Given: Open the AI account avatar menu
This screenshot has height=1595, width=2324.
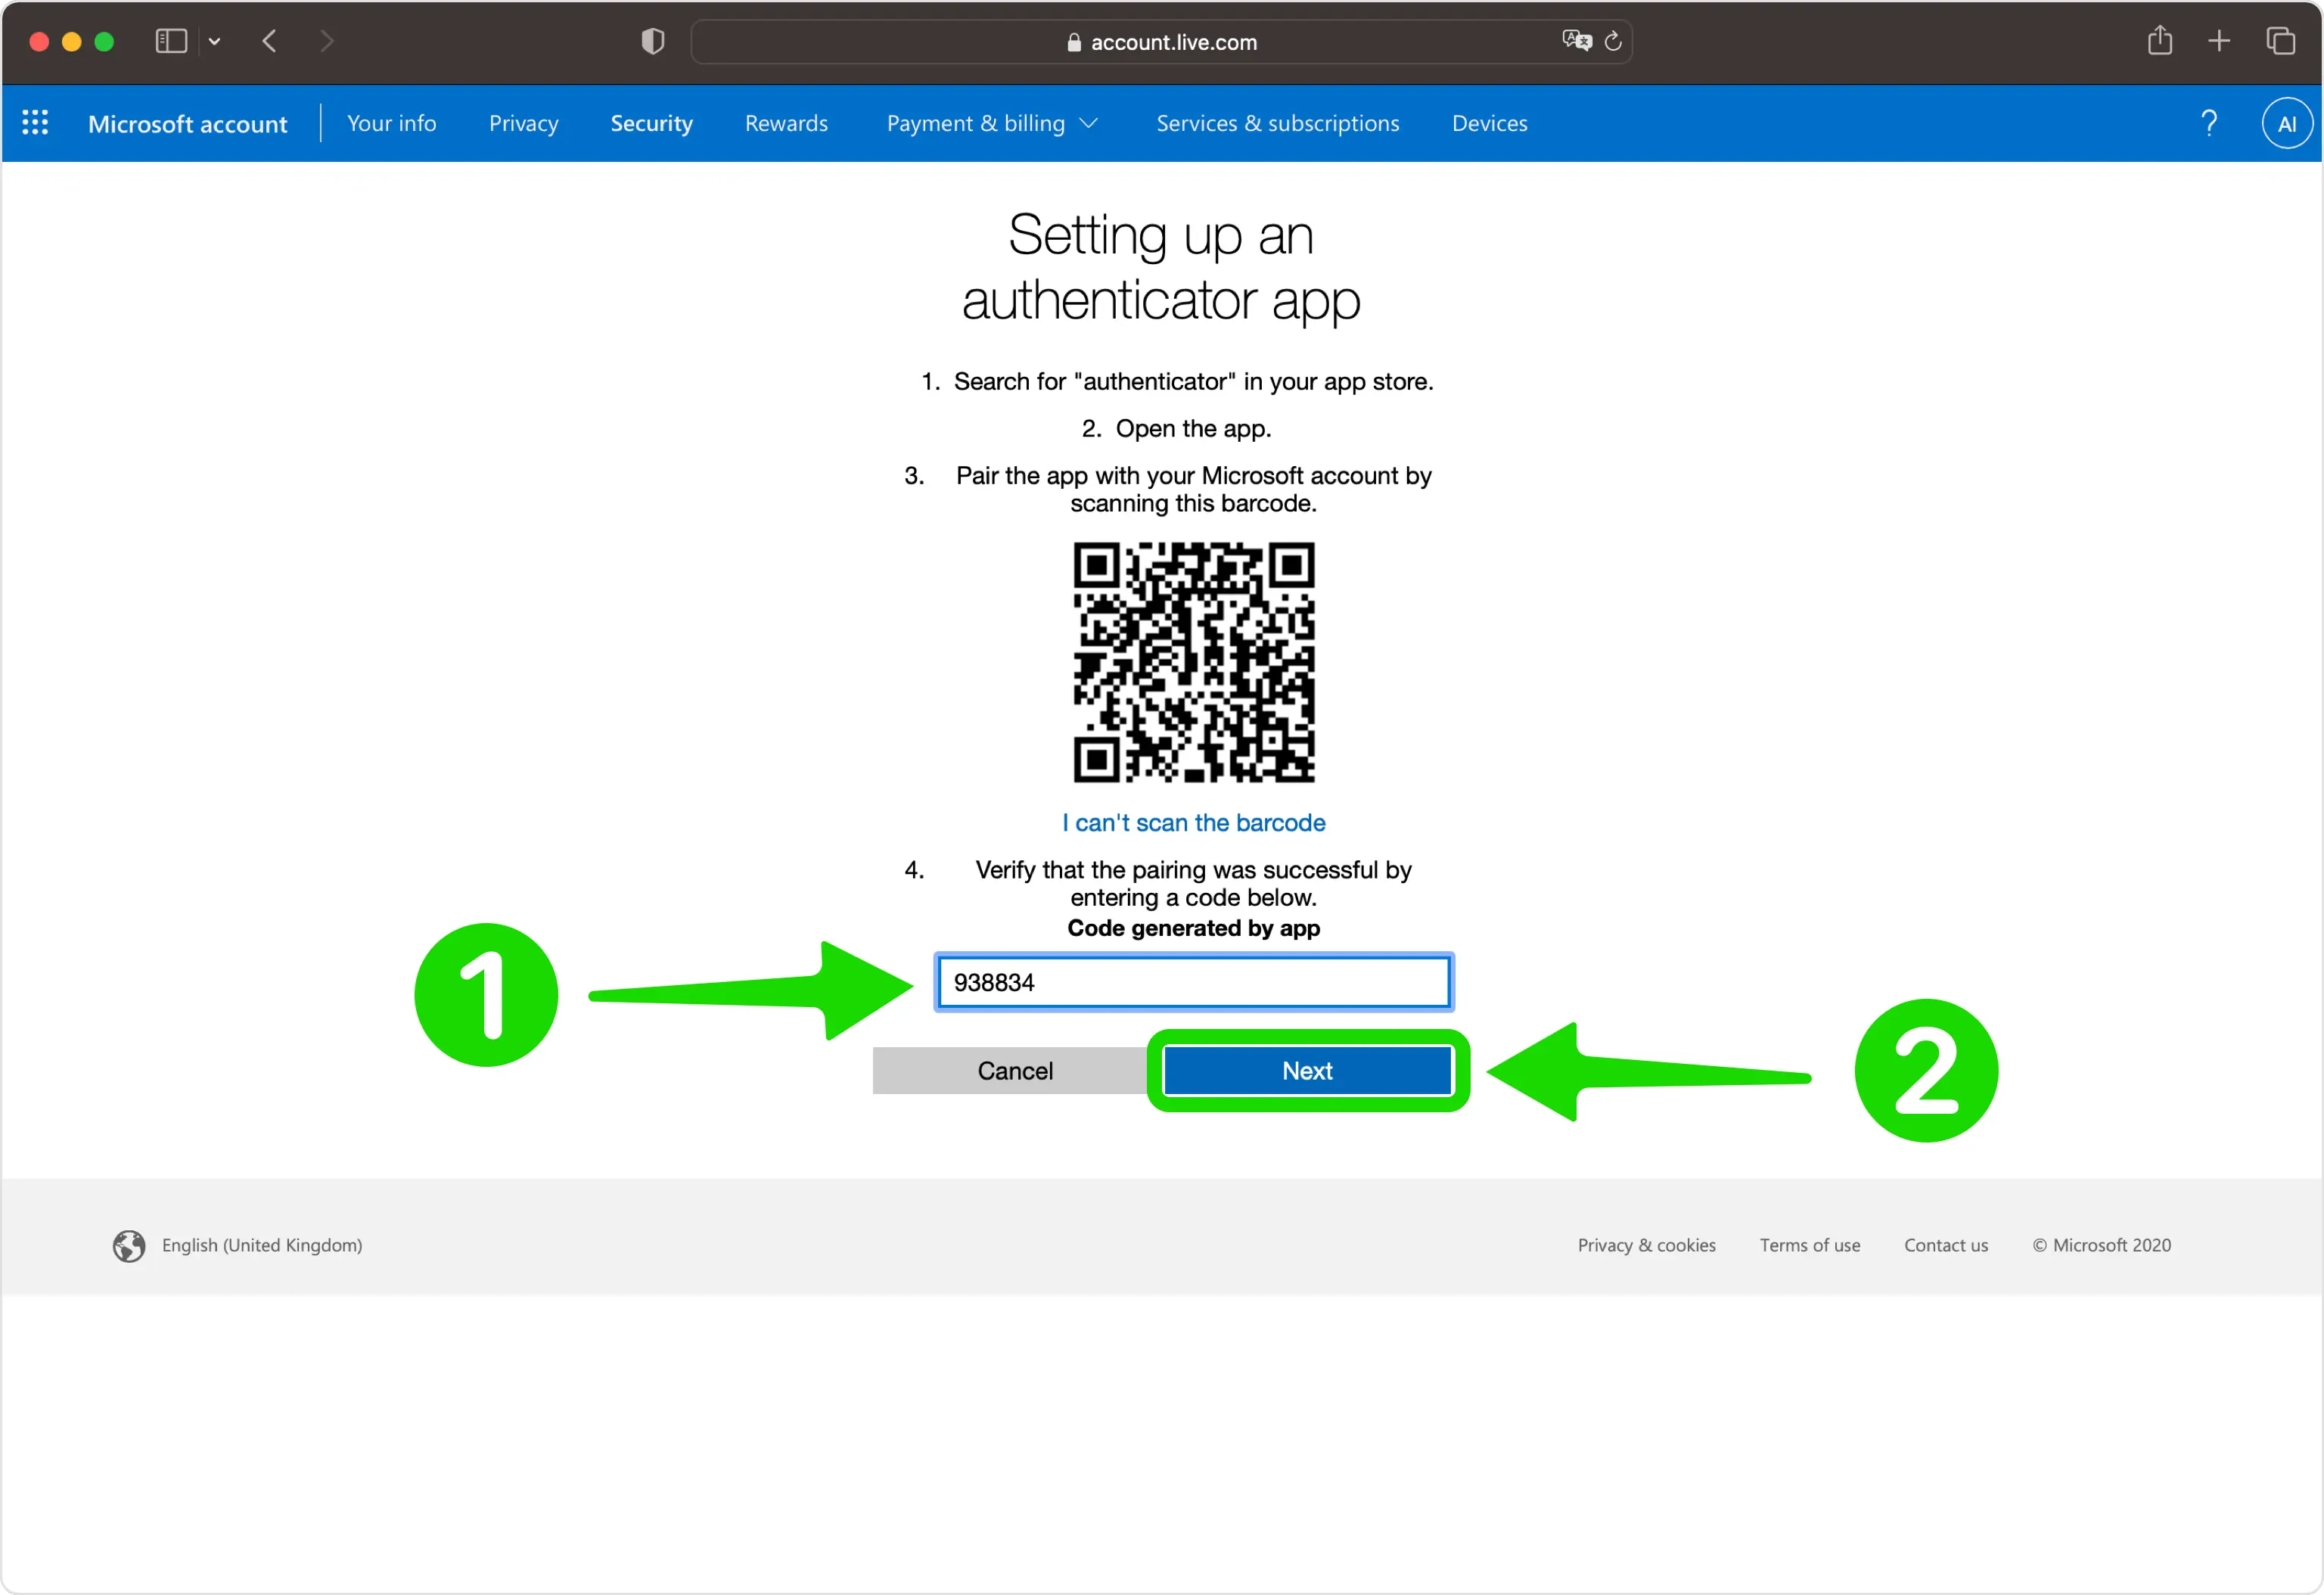Looking at the screenshot, I should 2287,123.
